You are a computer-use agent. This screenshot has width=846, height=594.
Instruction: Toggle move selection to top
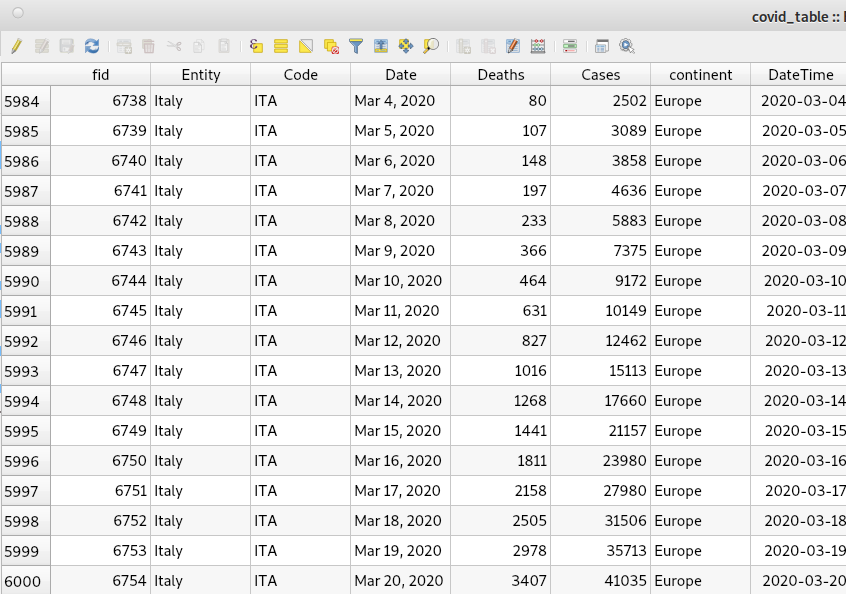pyautogui.click(x=381, y=46)
